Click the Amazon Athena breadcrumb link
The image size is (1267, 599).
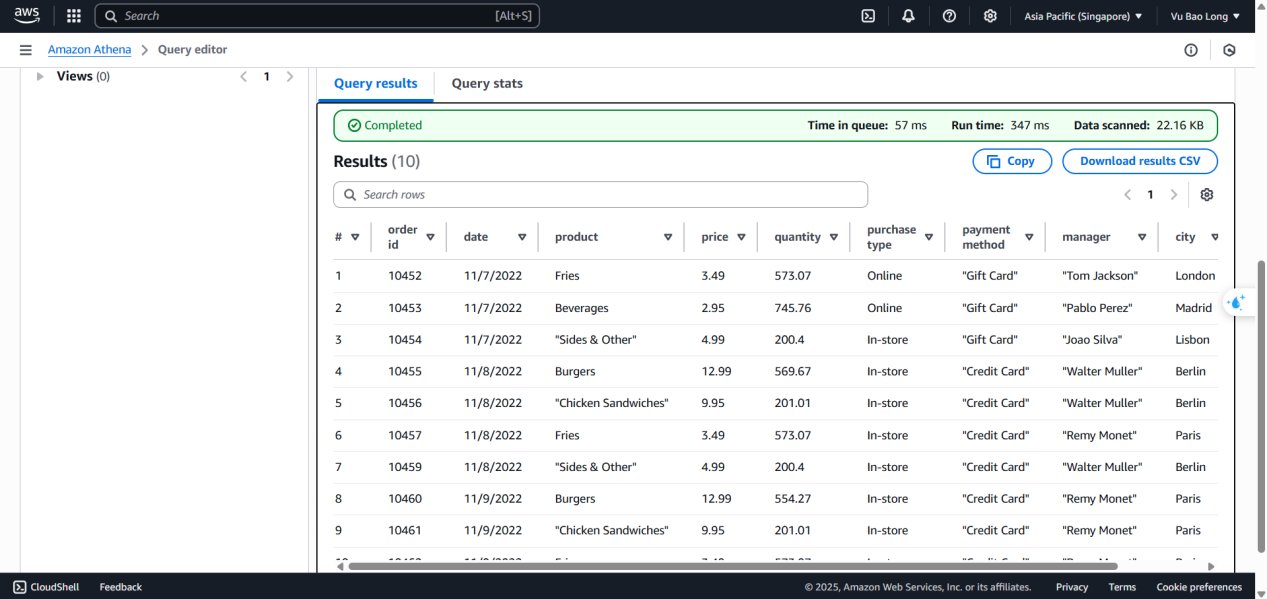click(89, 50)
